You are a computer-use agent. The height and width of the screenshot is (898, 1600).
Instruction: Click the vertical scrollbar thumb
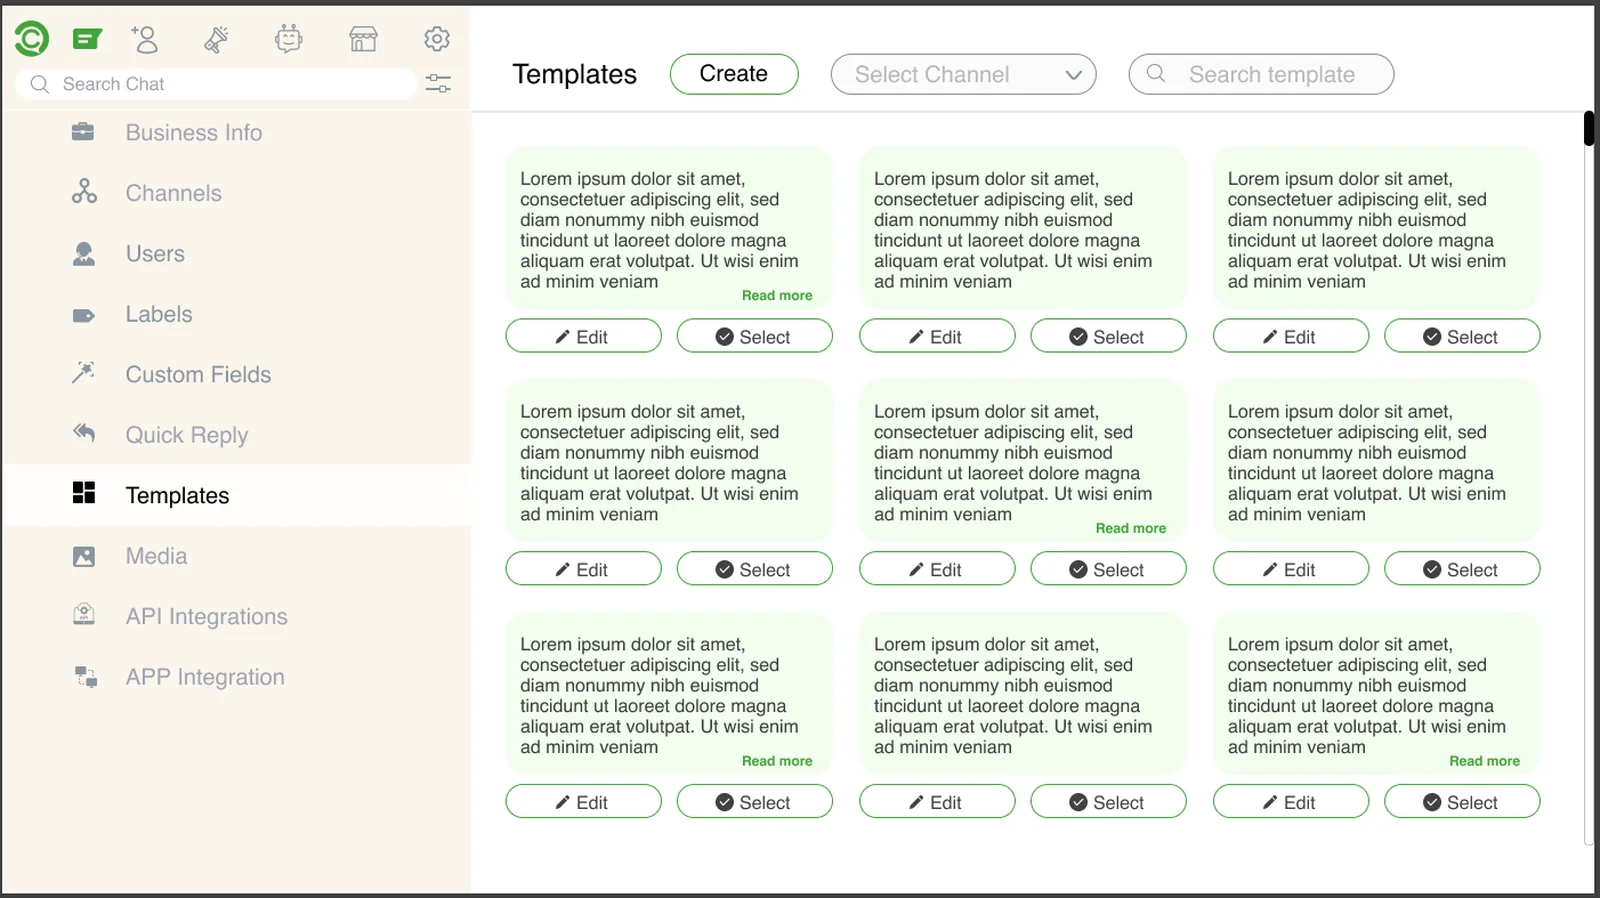tap(1589, 129)
